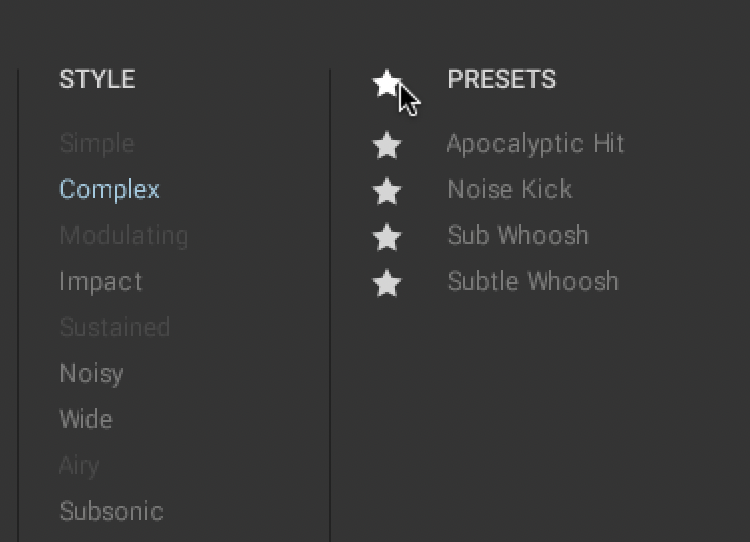Select the Simple style tag

(x=96, y=143)
